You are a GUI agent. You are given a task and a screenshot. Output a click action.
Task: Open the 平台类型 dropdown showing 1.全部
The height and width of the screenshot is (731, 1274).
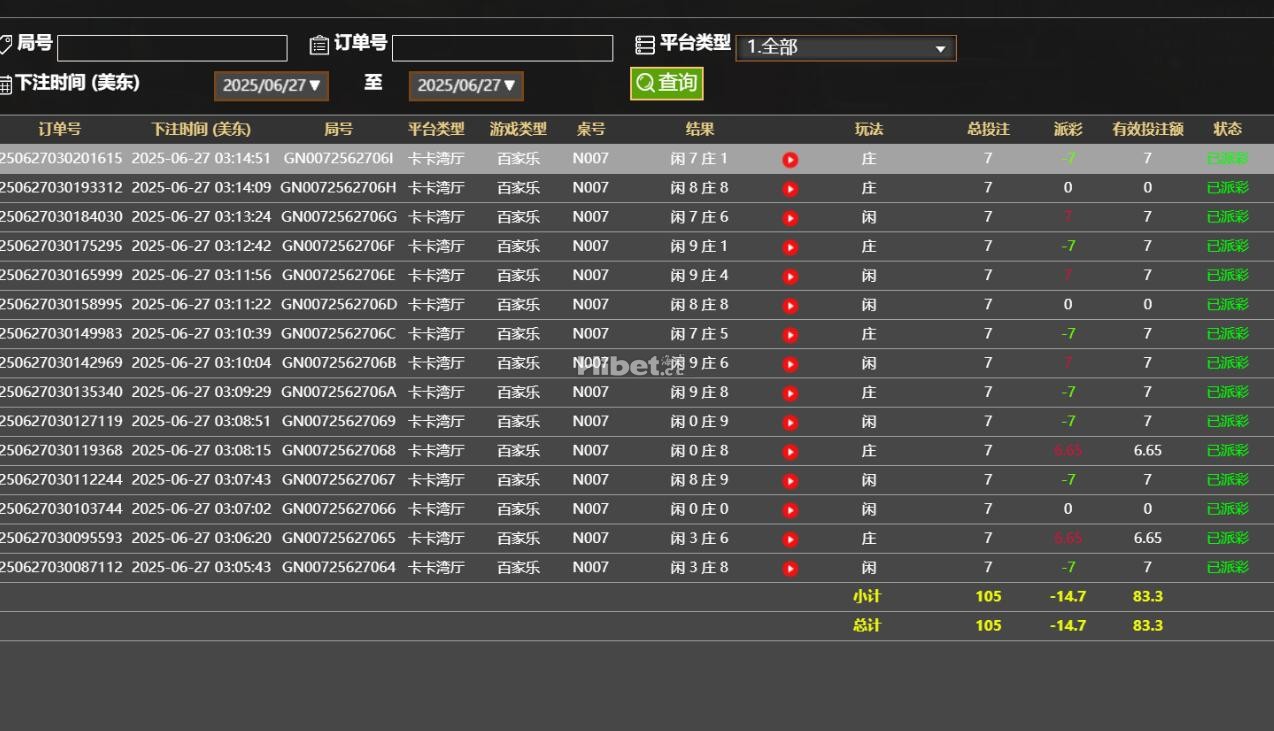coord(845,47)
